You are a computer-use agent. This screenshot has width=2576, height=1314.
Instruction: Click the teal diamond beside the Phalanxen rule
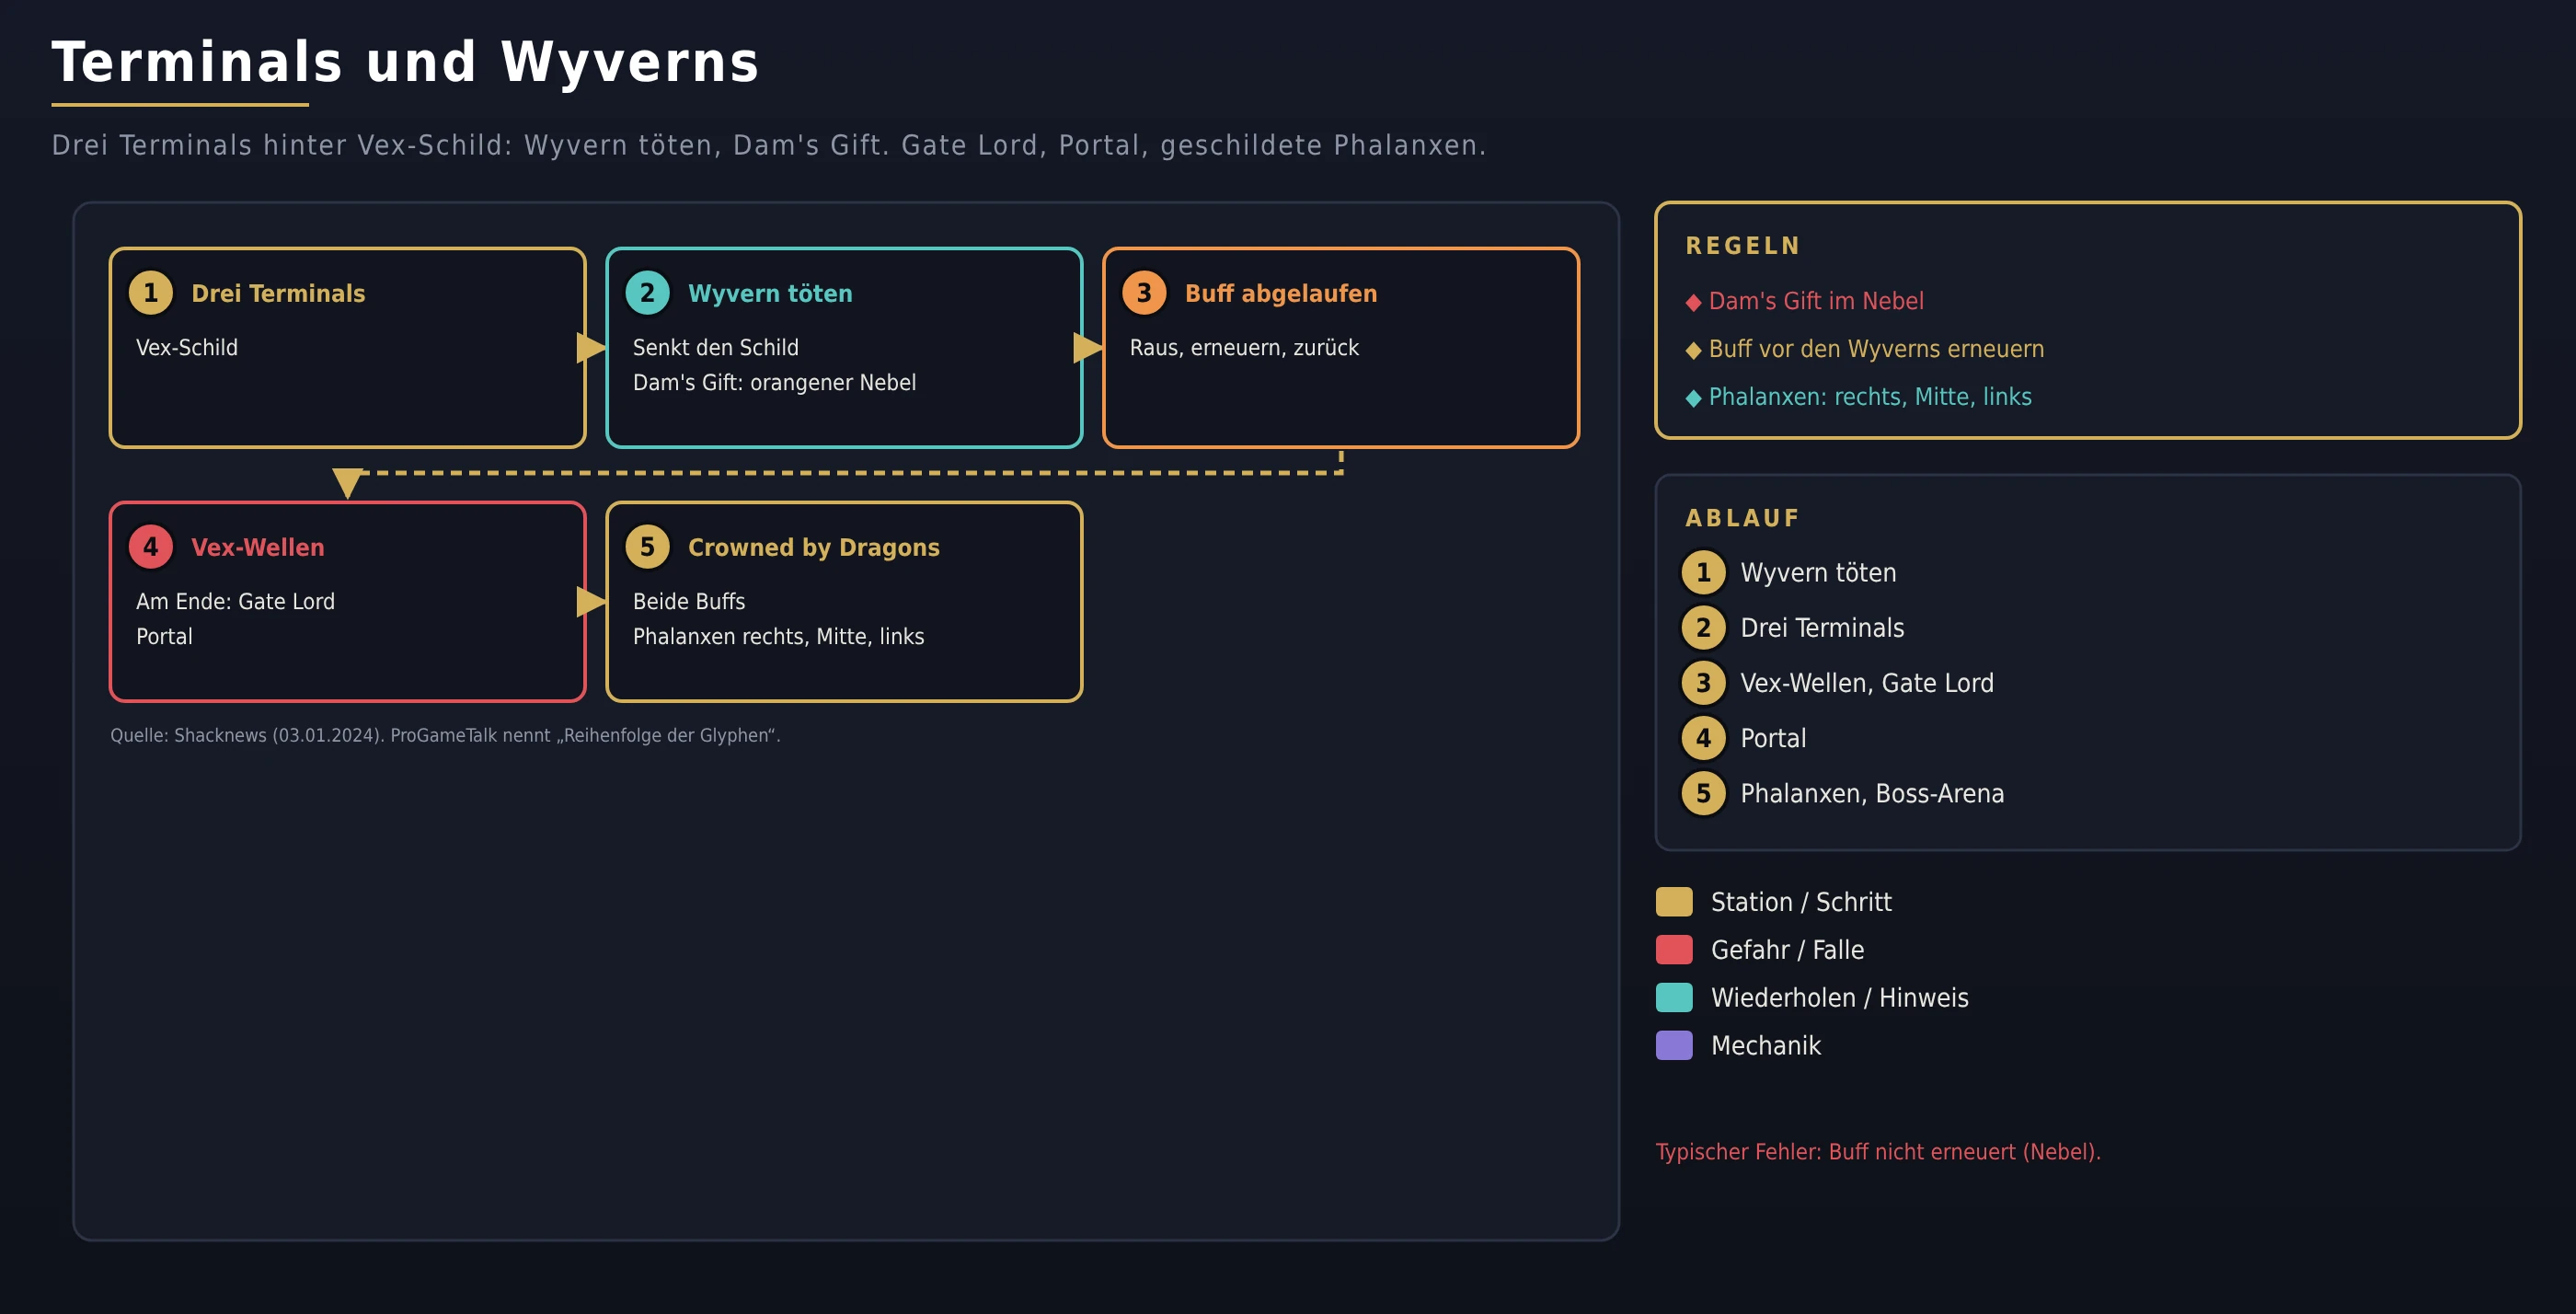tap(1693, 398)
